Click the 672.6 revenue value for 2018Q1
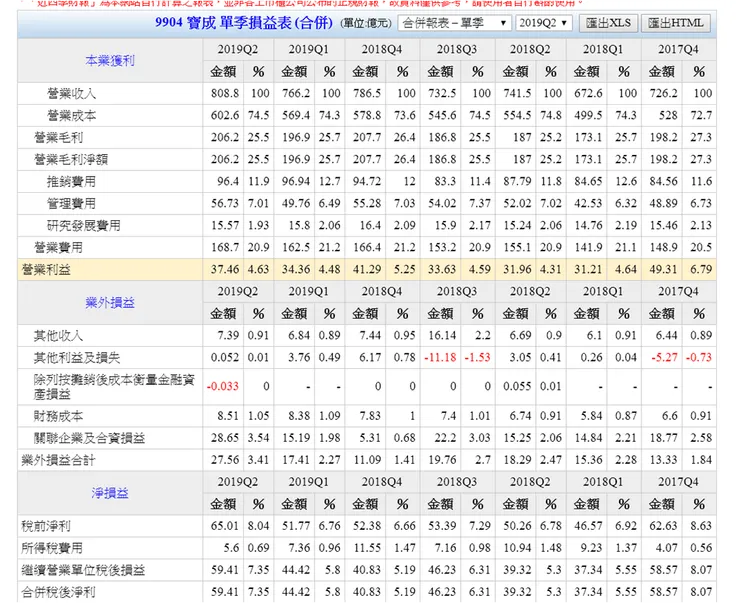This screenshot has height=603, width=740. [588, 93]
